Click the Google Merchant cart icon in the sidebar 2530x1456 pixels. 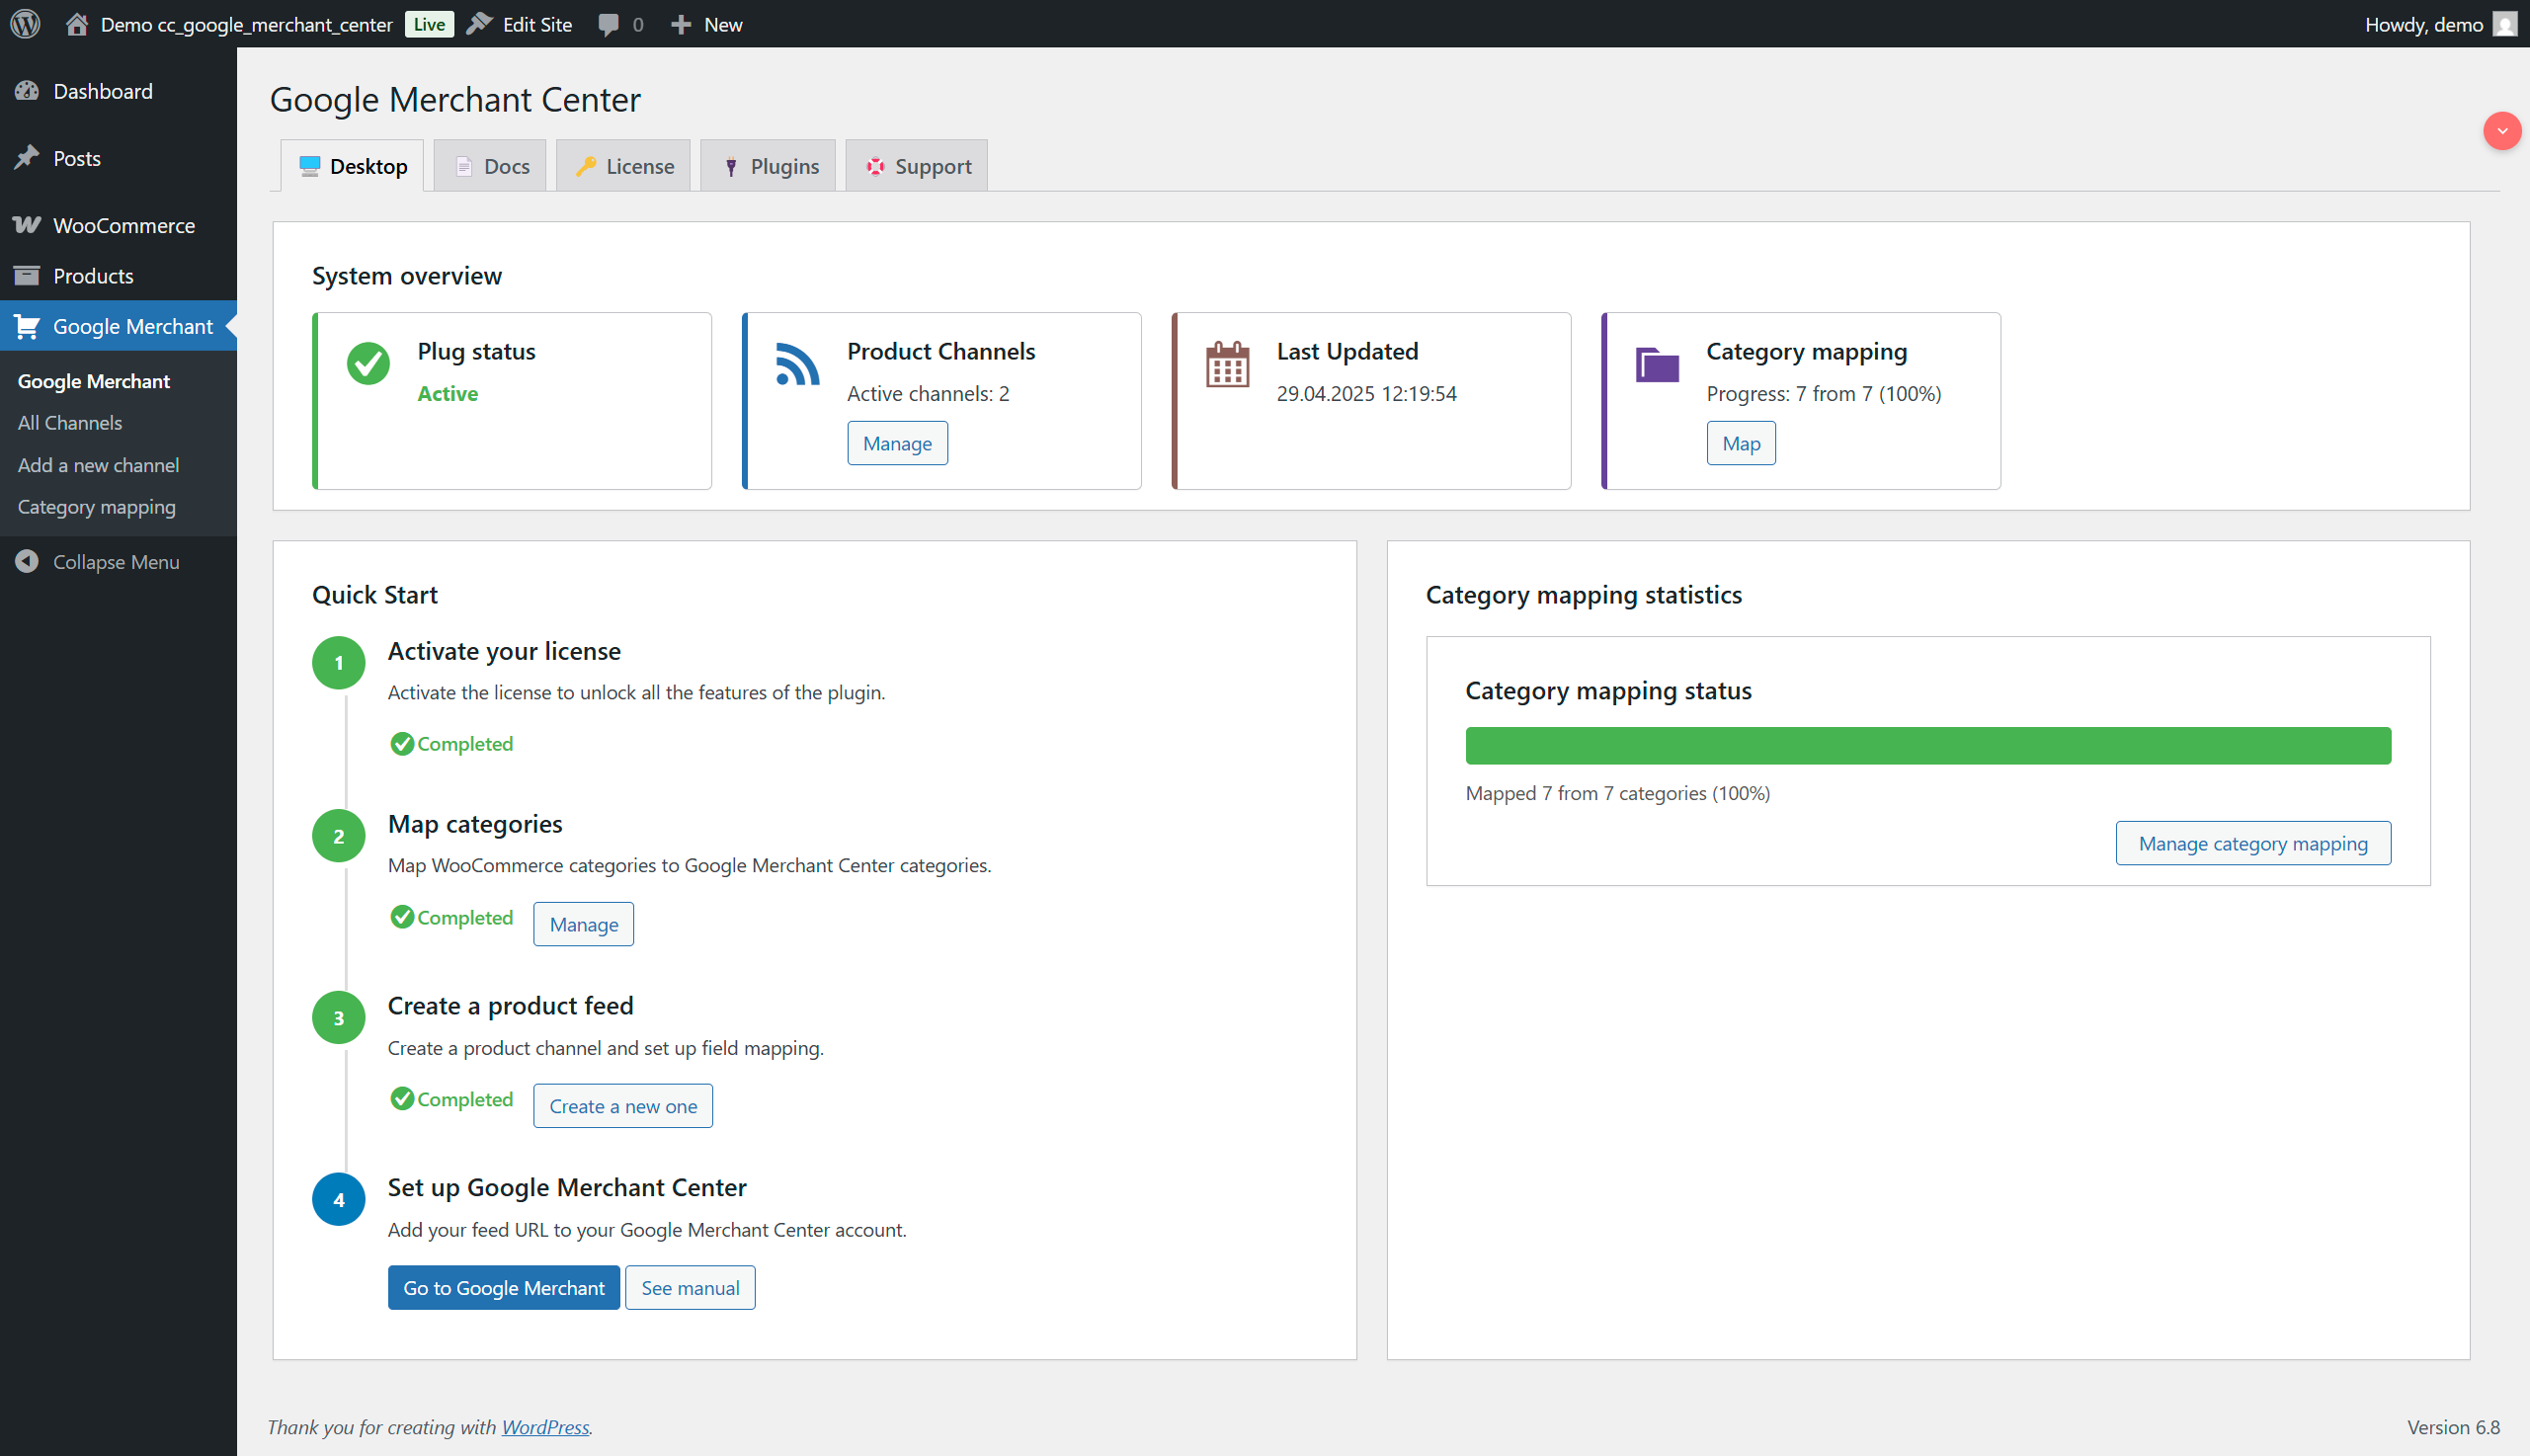(x=27, y=326)
